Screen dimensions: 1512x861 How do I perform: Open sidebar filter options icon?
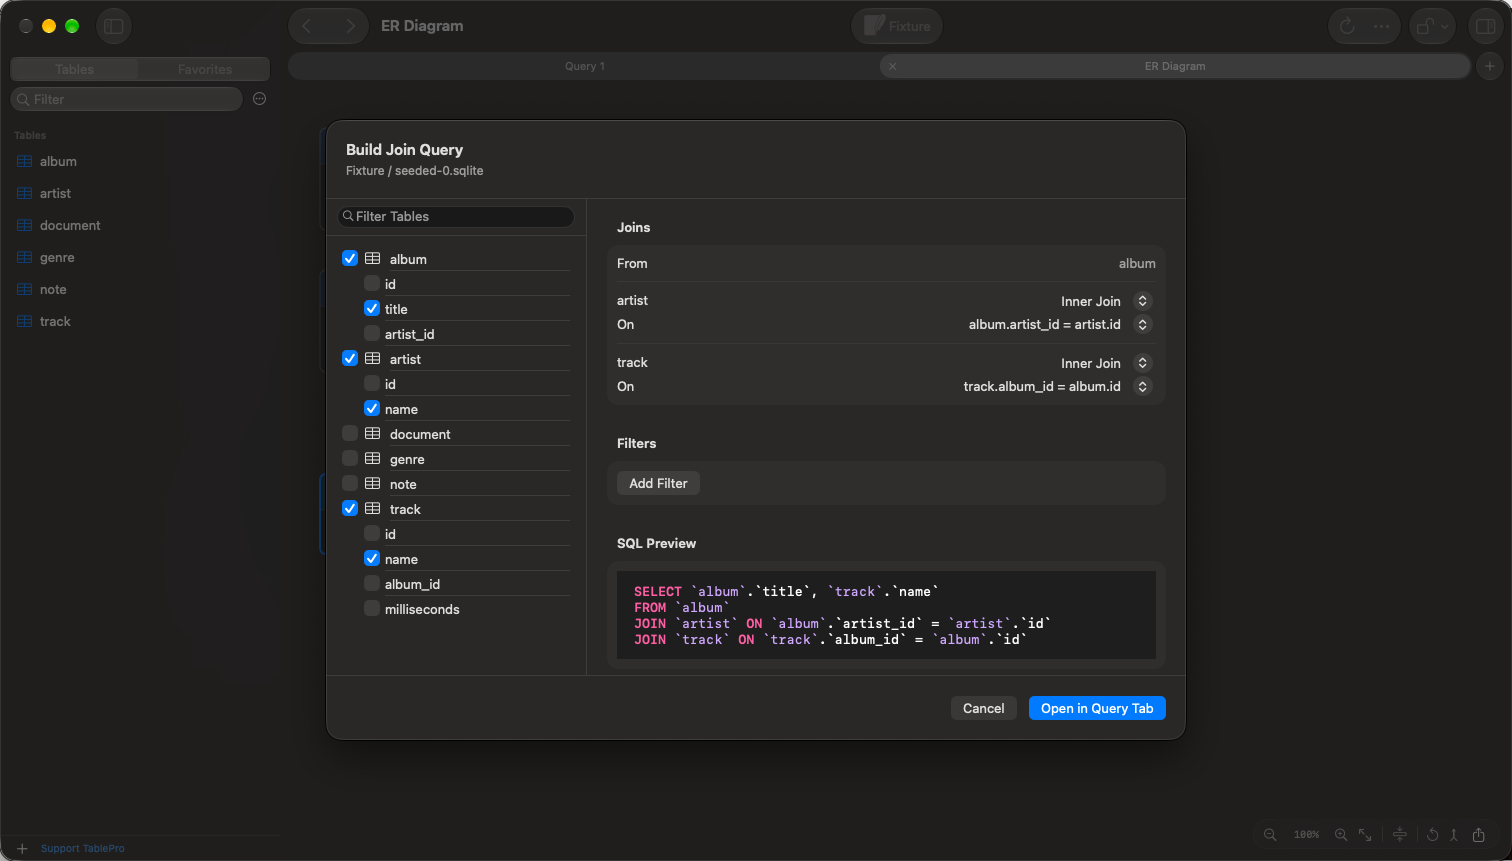(260, 99)
